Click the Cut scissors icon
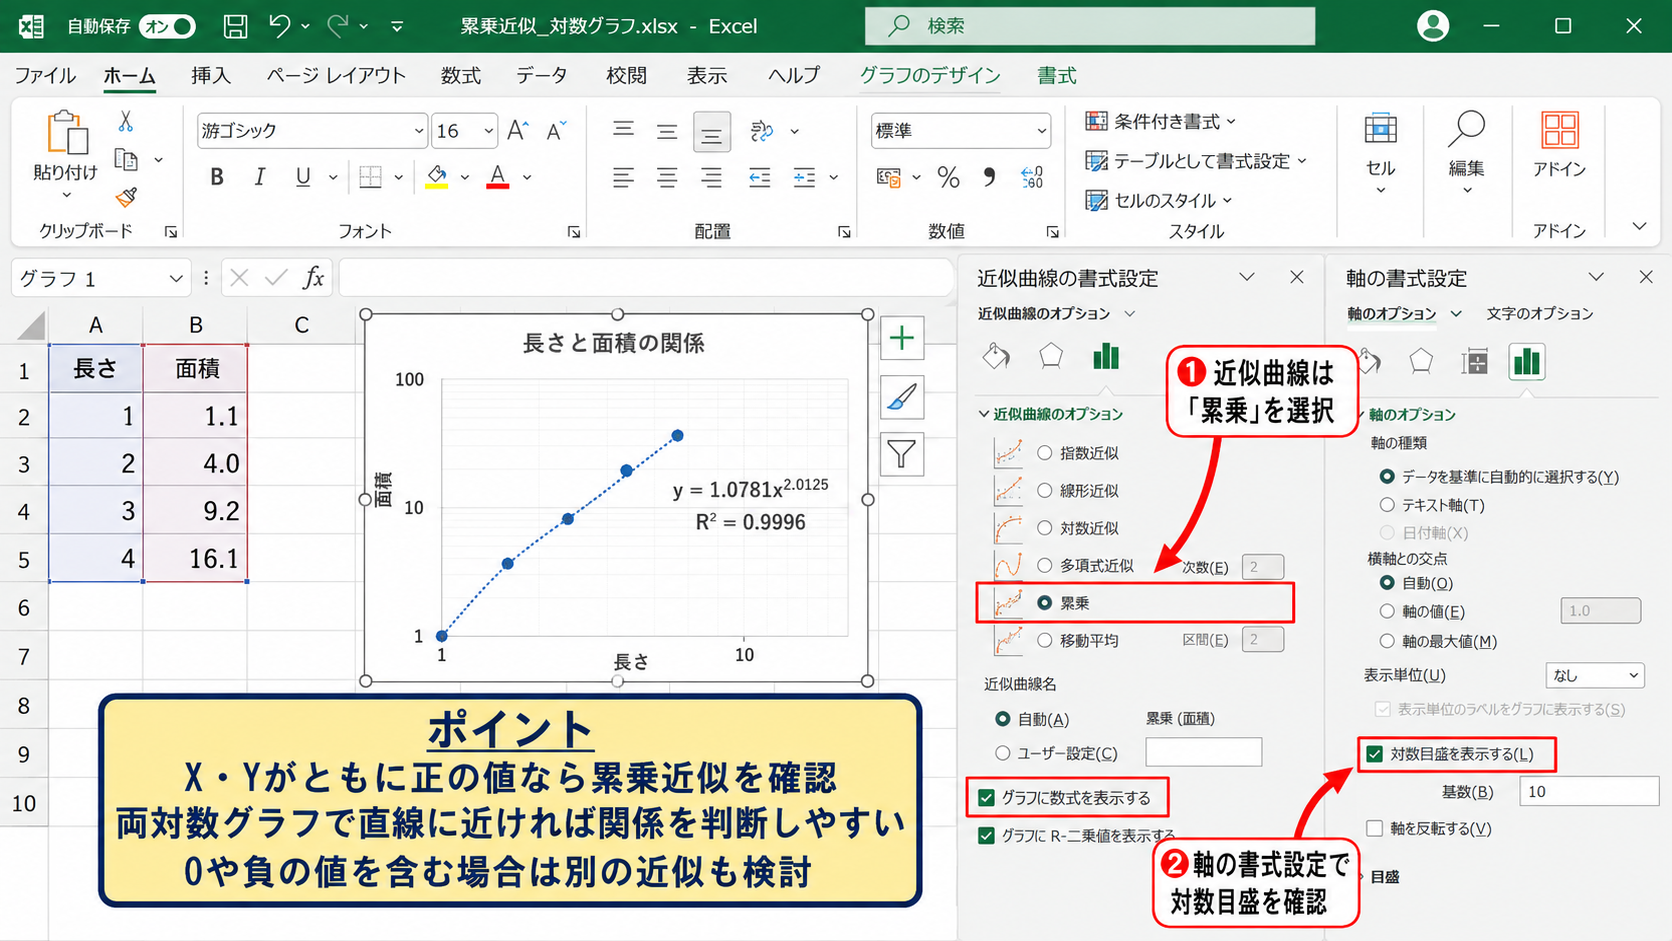 coord(126,121)
